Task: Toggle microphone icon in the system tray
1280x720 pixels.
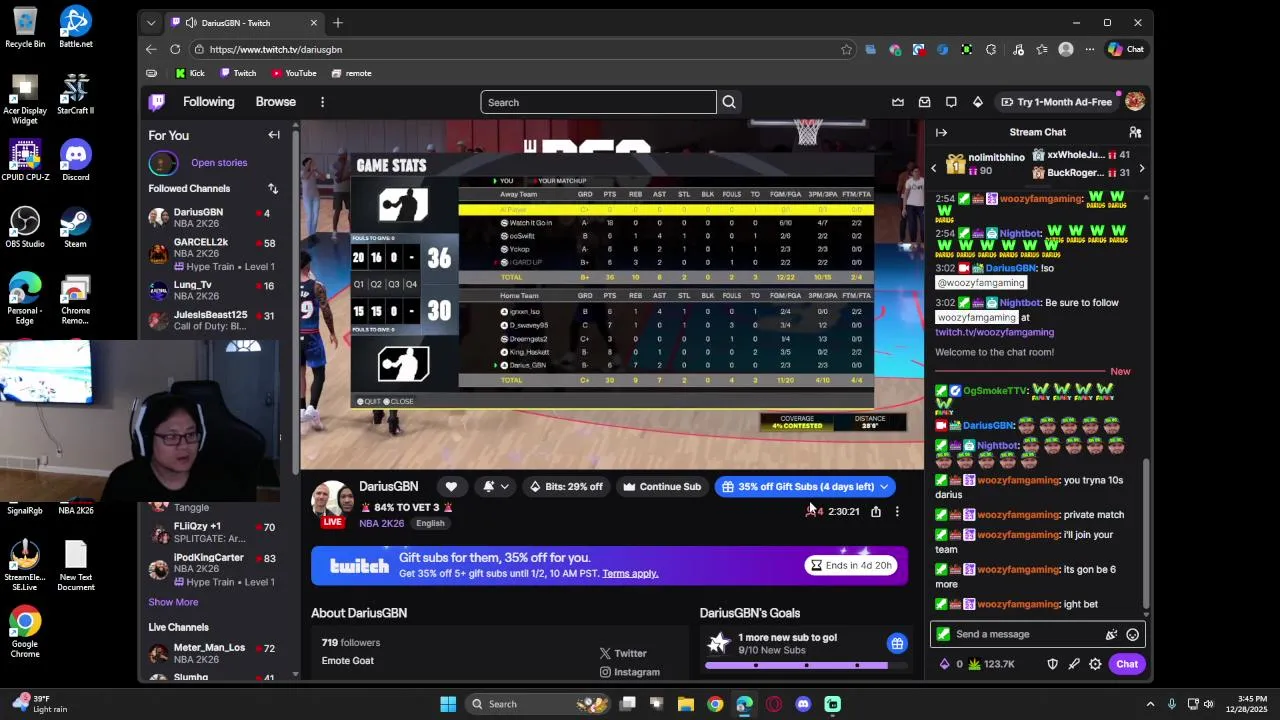Action: (1171, 704)
